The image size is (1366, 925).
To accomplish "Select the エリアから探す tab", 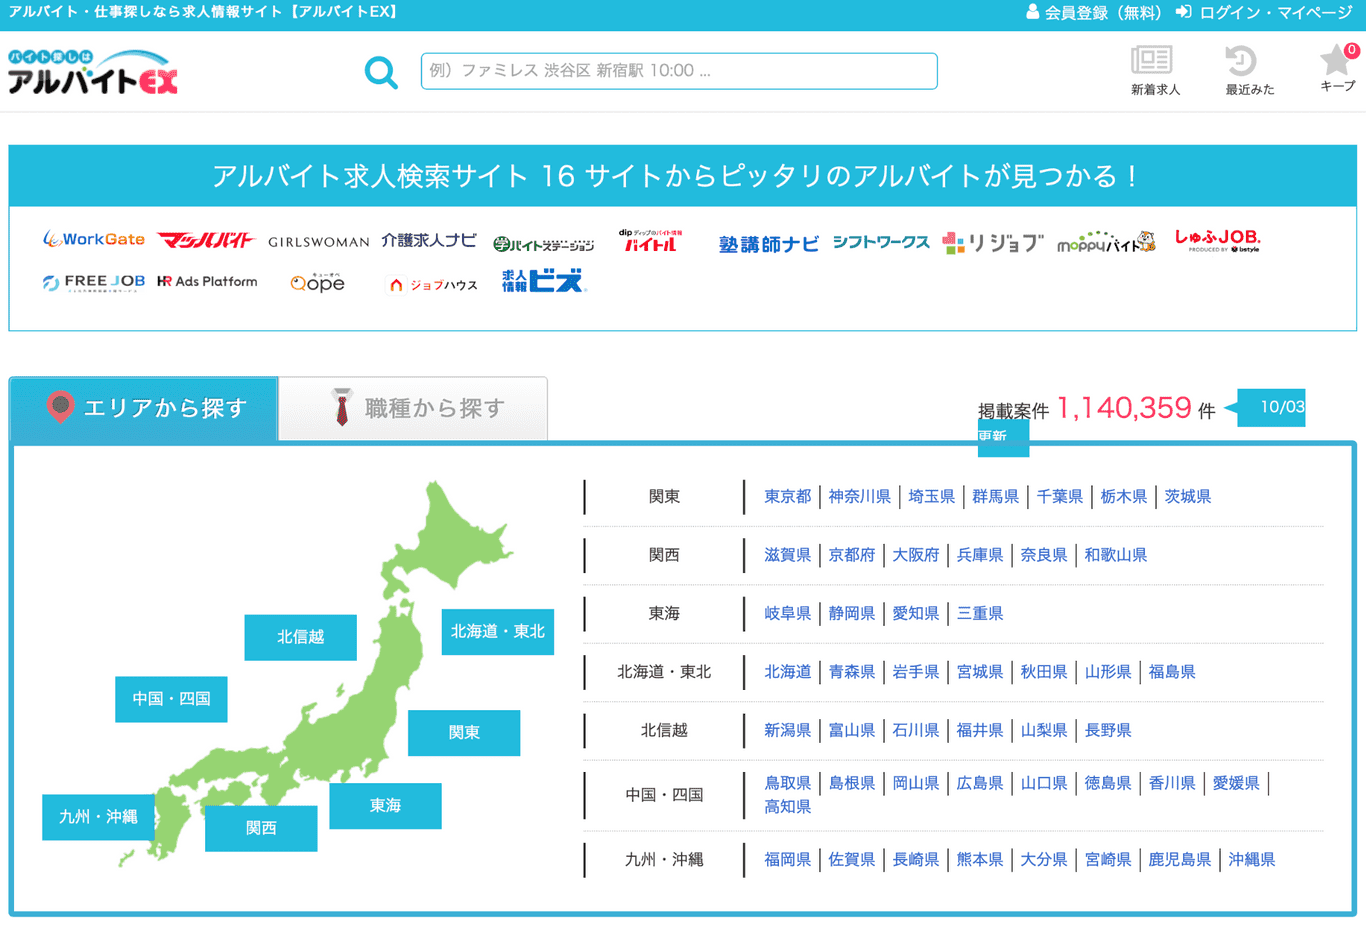I will point(143,408).
